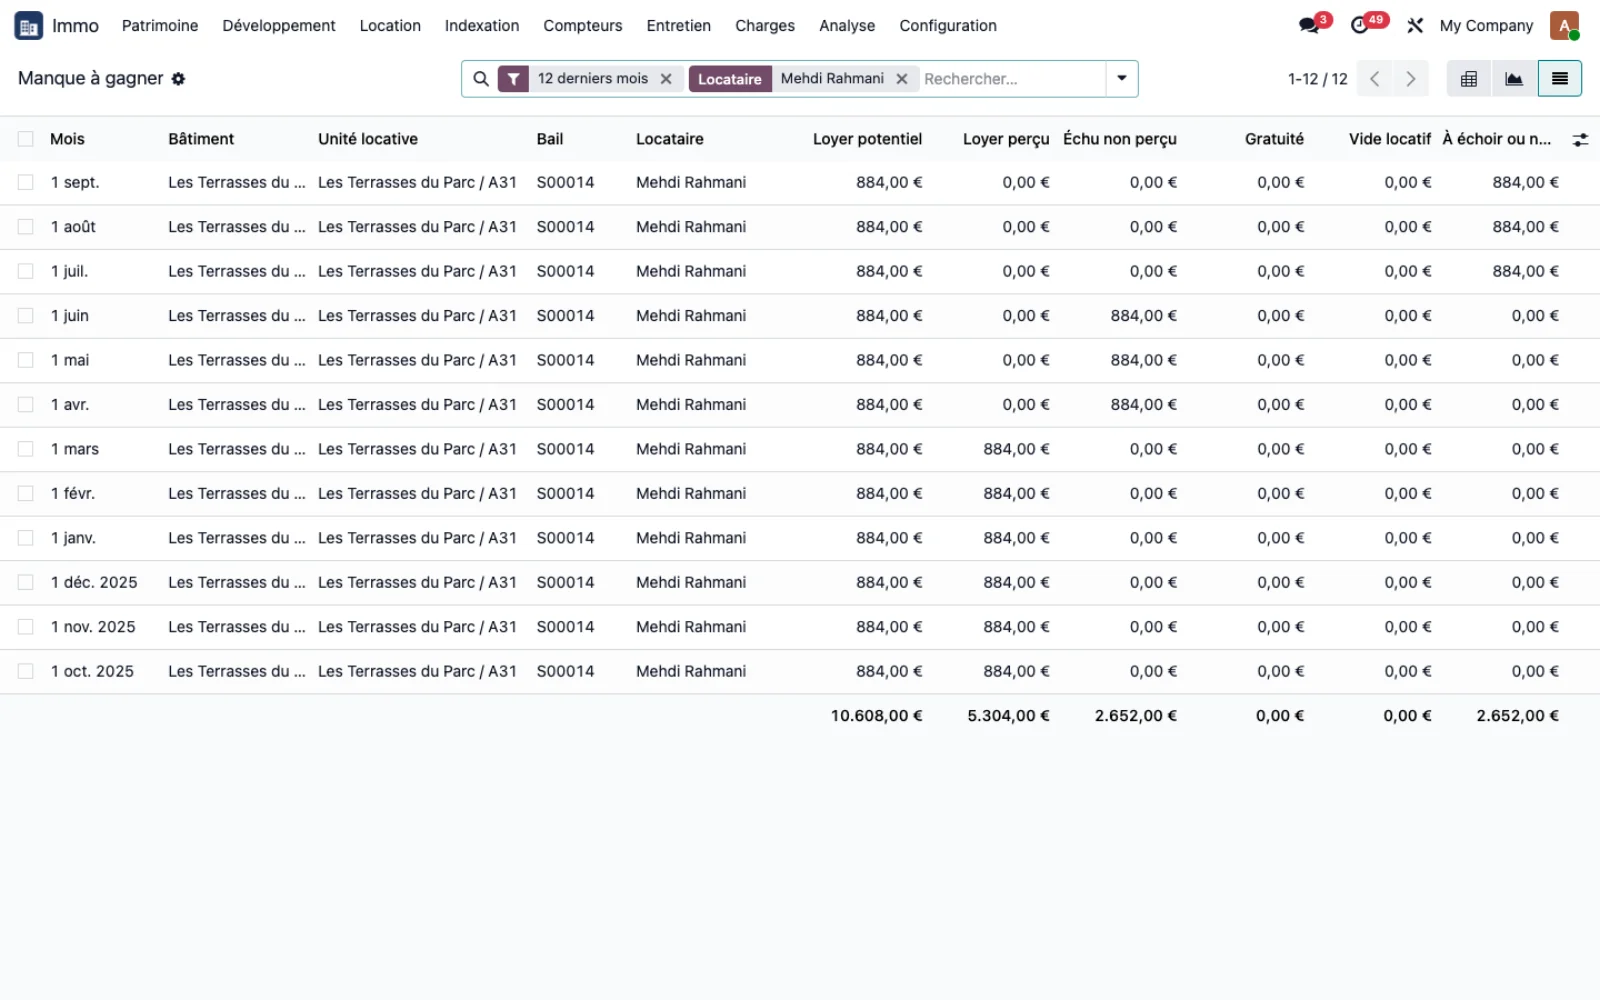Viewport: 1600px width, 1000px height.
Task: Sort by the Vide locatif column header
Action: [1390, 139]
